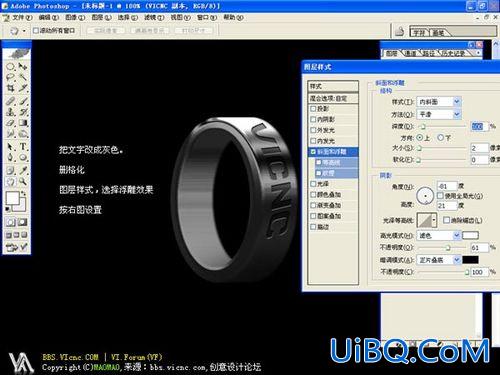This screenshot has width=500, height=375.
Task: Reset to default foreground/background colors icon
Action: click(x=7, y=209)
